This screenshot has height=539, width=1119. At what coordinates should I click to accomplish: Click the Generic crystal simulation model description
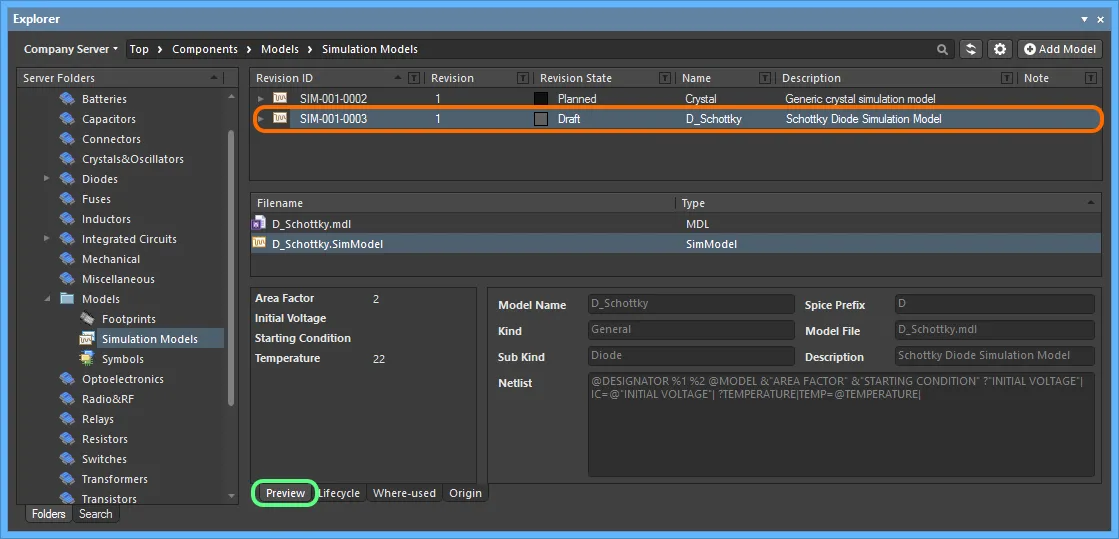[860, 99]
